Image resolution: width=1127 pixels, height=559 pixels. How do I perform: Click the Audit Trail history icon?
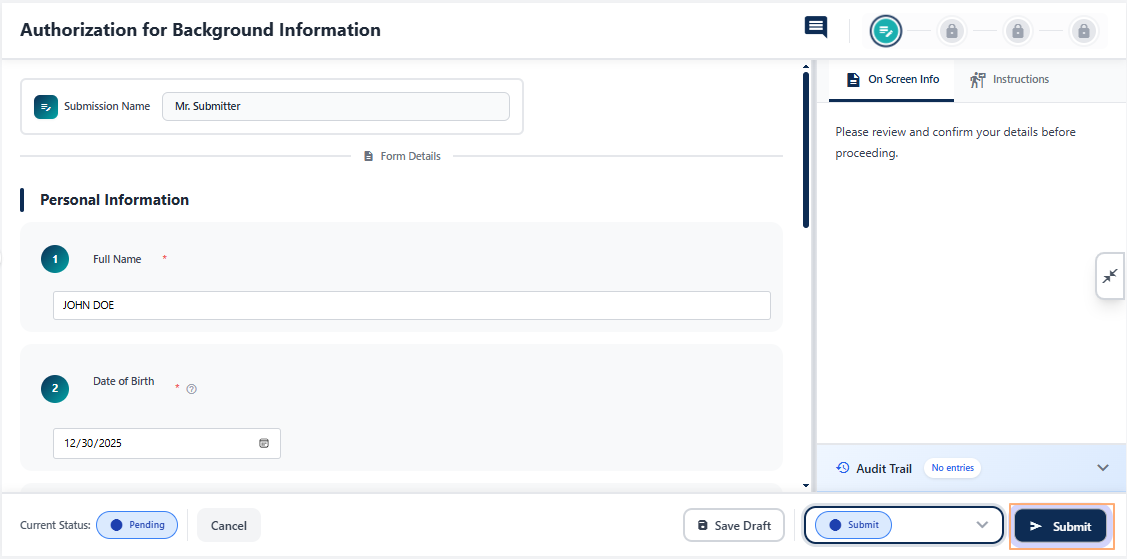coord(843,468)
